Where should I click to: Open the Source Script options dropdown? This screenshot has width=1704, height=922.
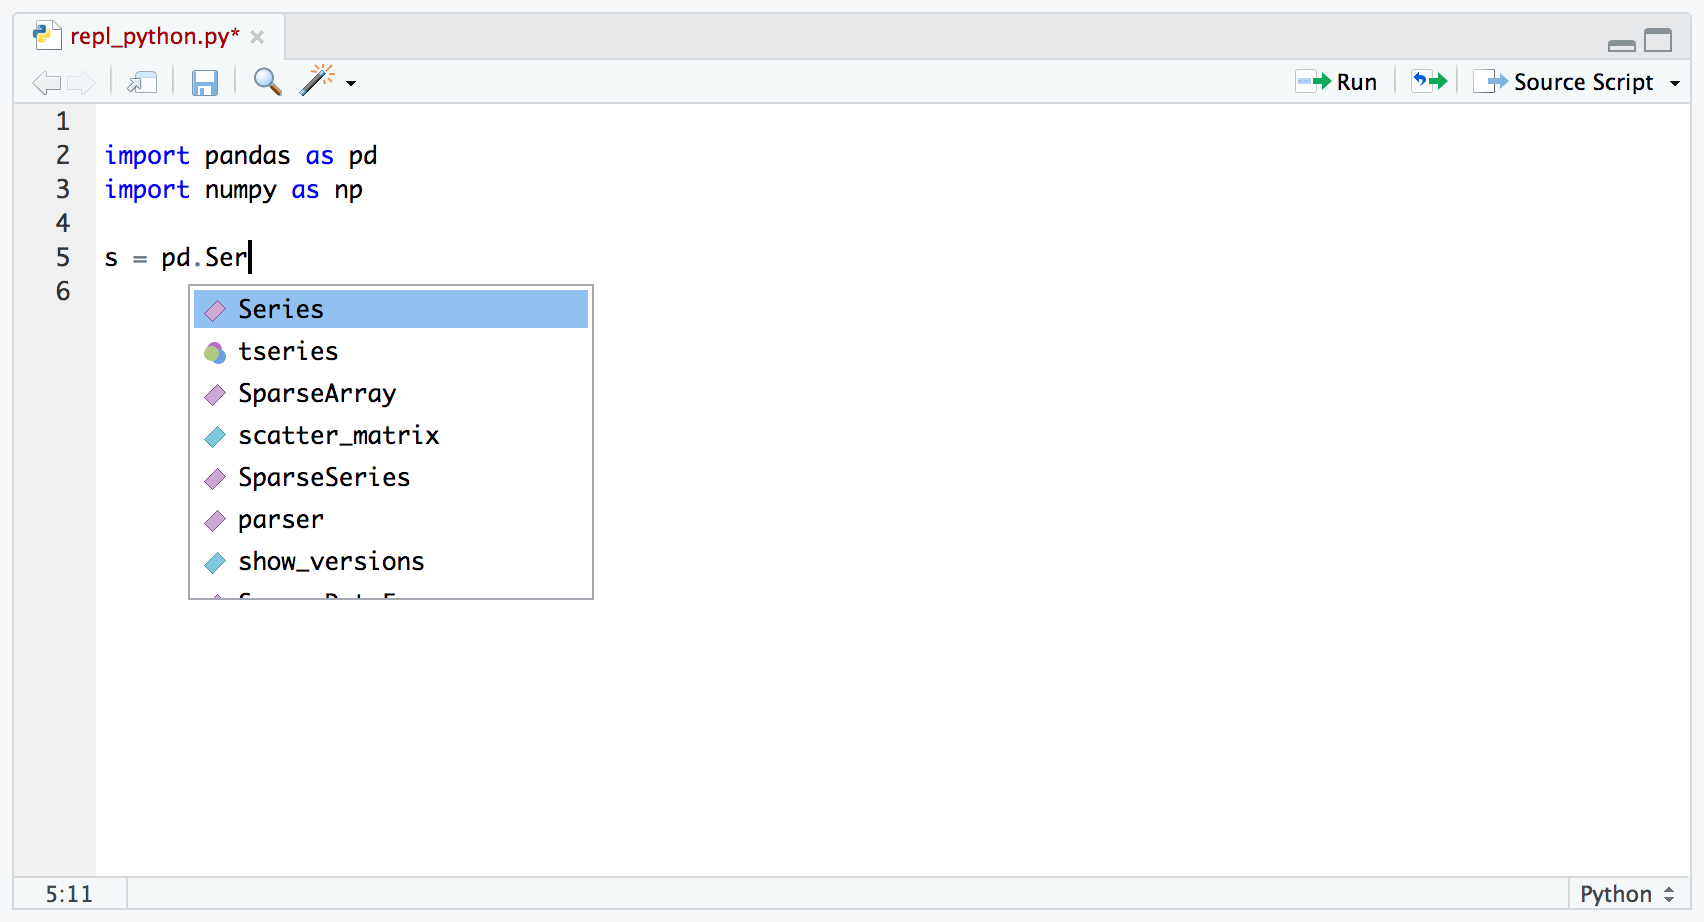tap(1675, 83)
